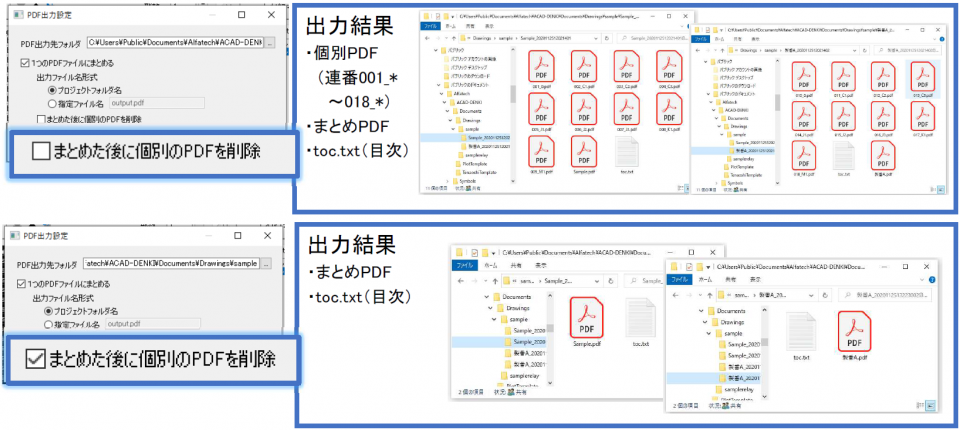Screen dimensions: 960x430
Task: Open the address bar dropdown in the 11-item Sample window
Action: (x=598, y=38)
